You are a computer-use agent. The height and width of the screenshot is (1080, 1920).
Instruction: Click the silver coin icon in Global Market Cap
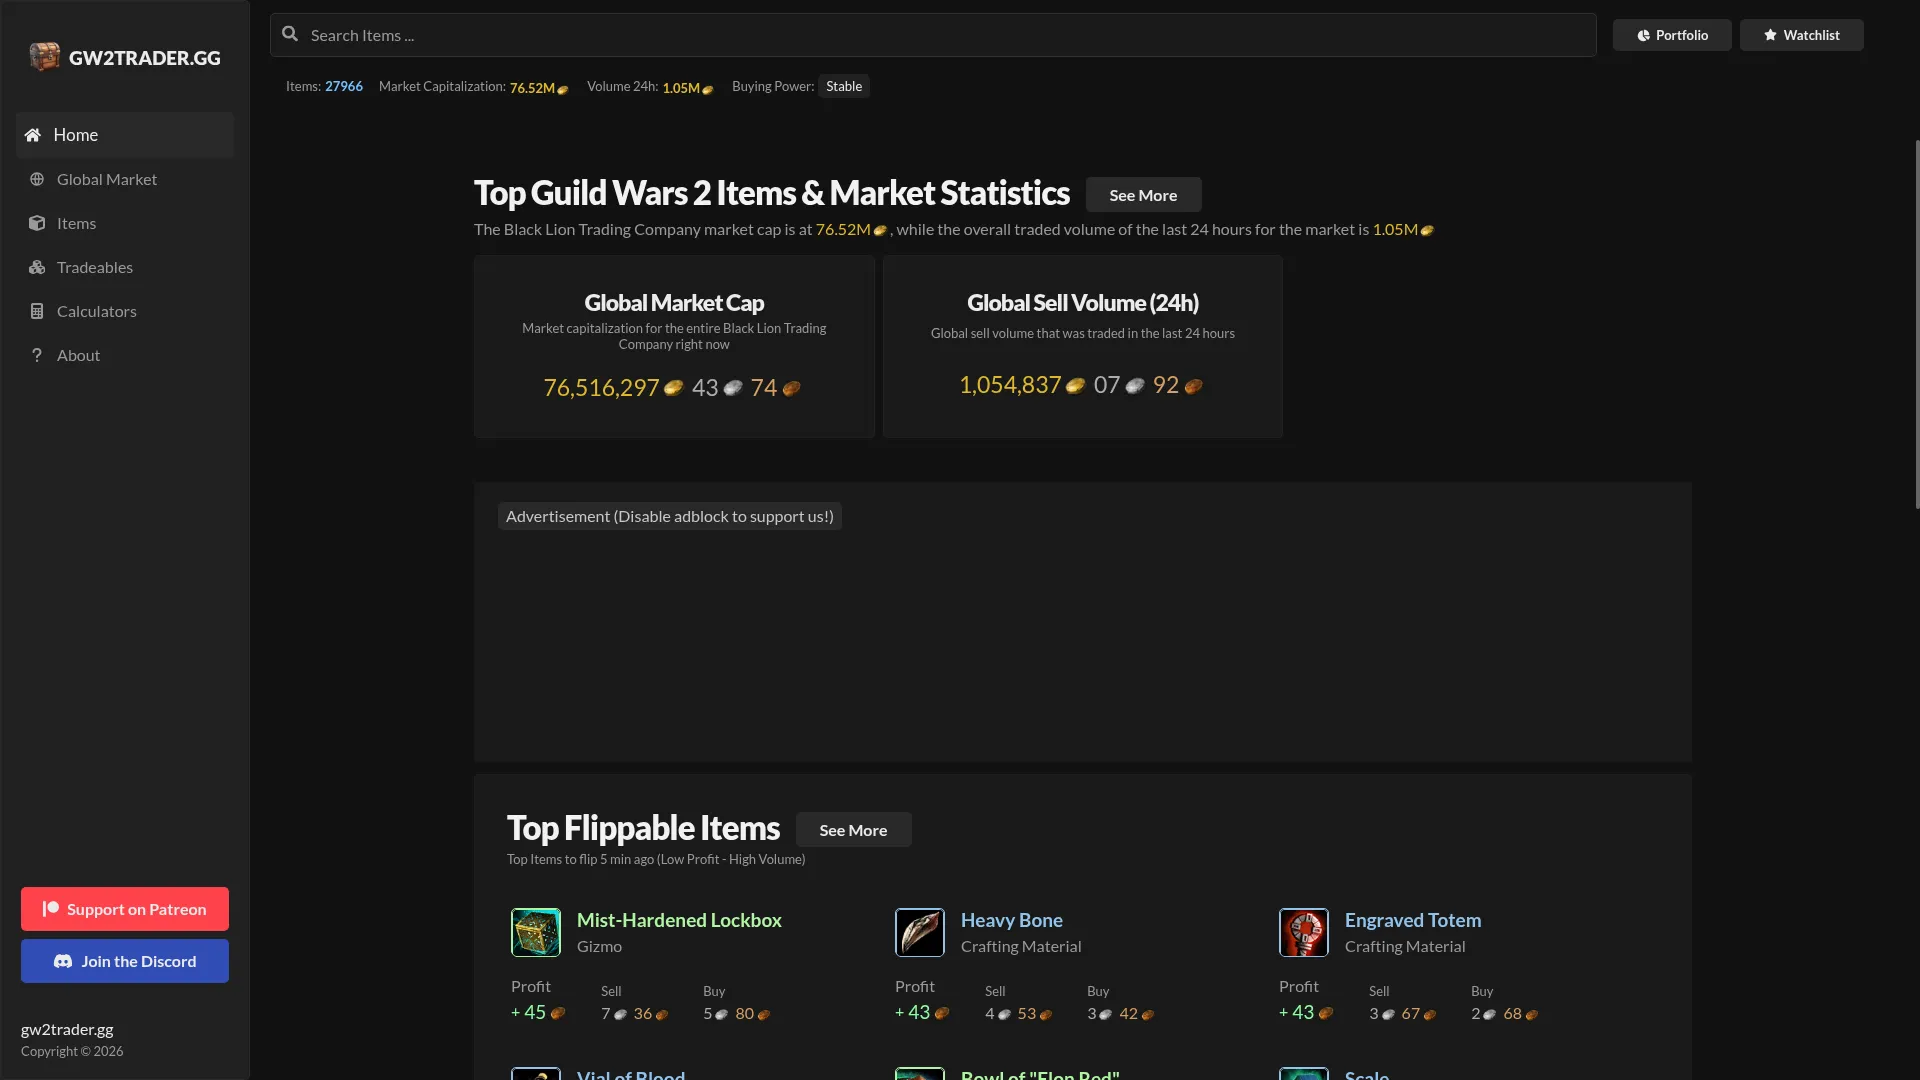(733, 388)
